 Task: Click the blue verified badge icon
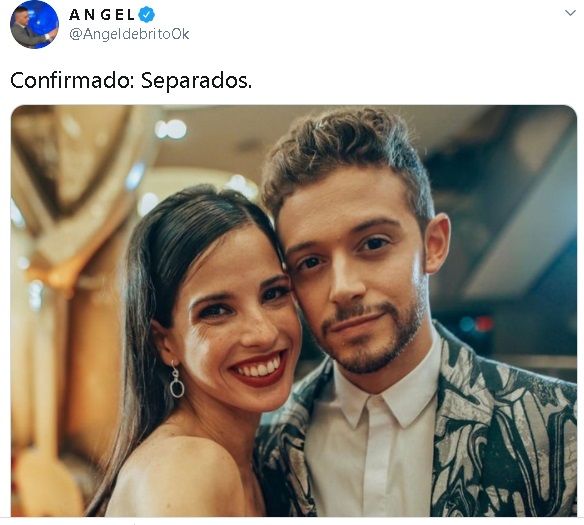(x=147, y=15)
